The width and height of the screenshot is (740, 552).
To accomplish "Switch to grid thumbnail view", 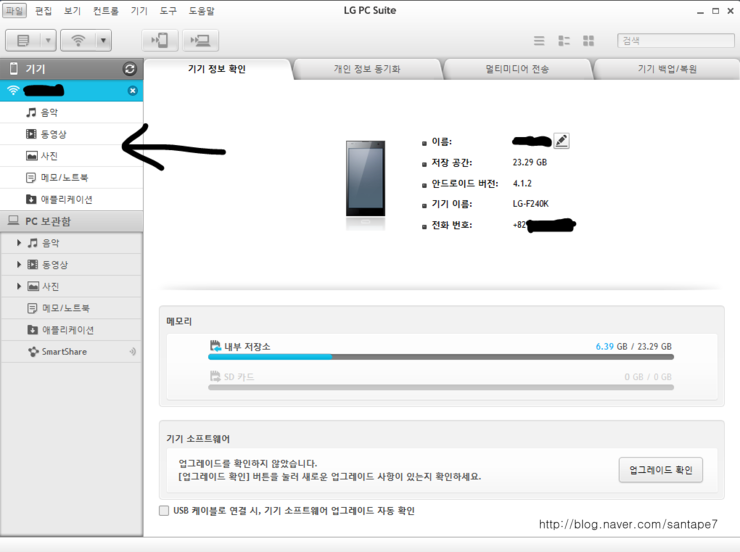I will point(589,41).
